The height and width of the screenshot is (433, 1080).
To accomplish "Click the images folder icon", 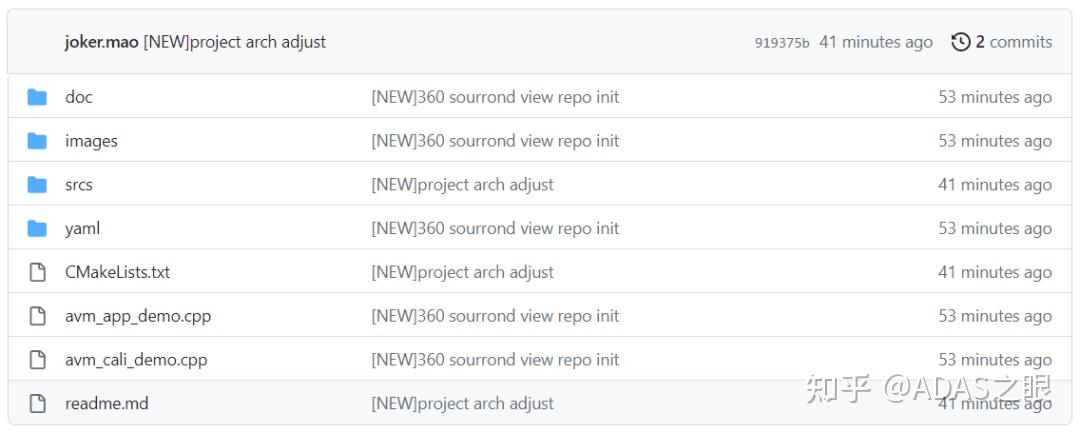I will click(37, 141).
